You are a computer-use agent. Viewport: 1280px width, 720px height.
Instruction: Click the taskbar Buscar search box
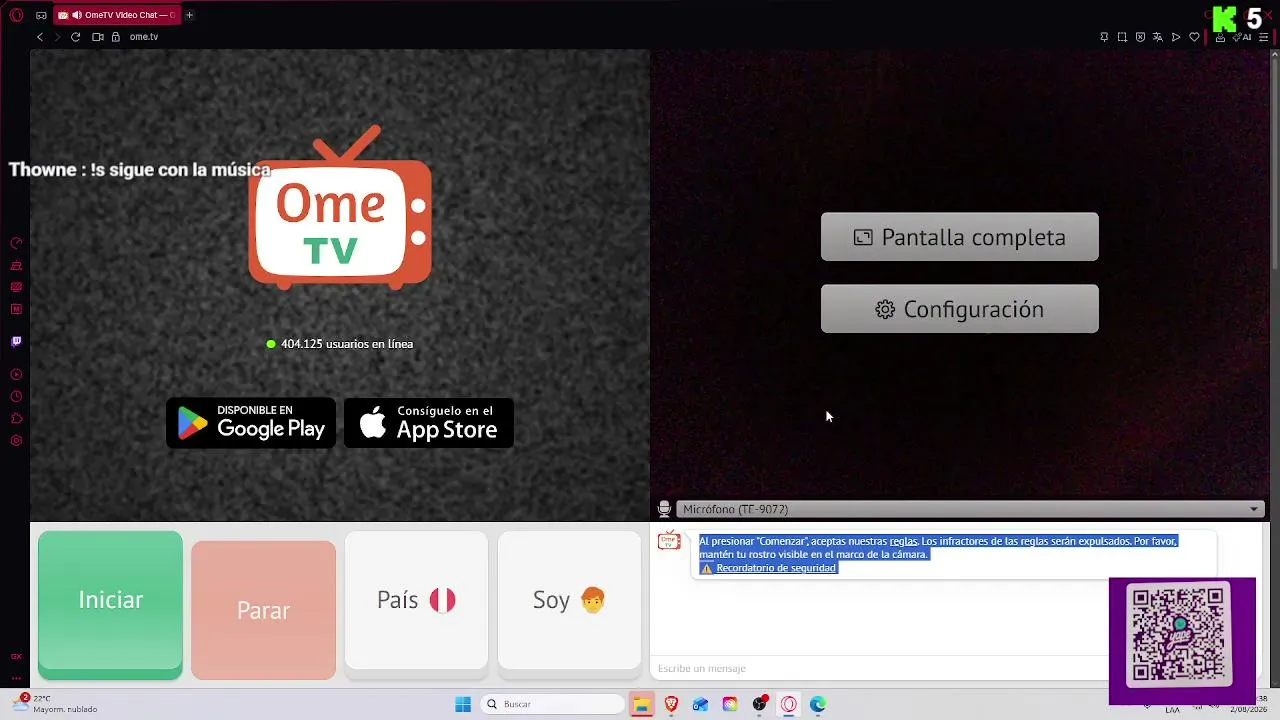click(552, 704)
